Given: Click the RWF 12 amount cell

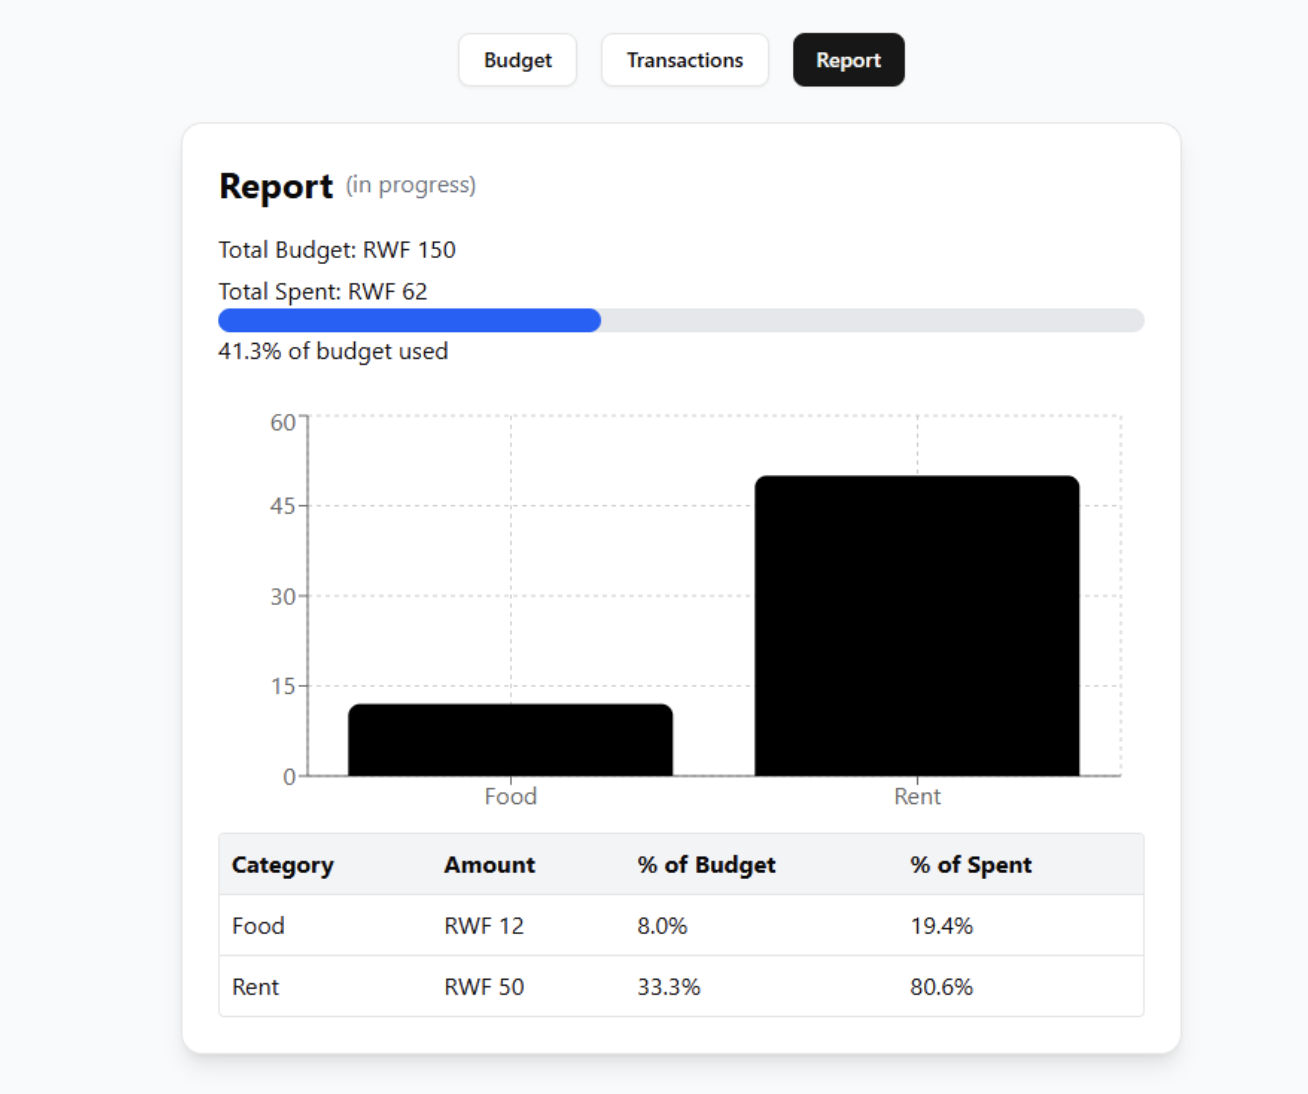Looking at the screenshot, I should (x=483, y=925).
